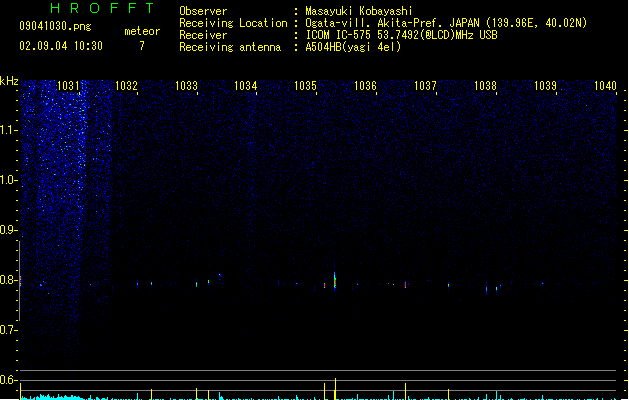Click the HROFFT title text

pyautogui.click(x=102, y=8)
